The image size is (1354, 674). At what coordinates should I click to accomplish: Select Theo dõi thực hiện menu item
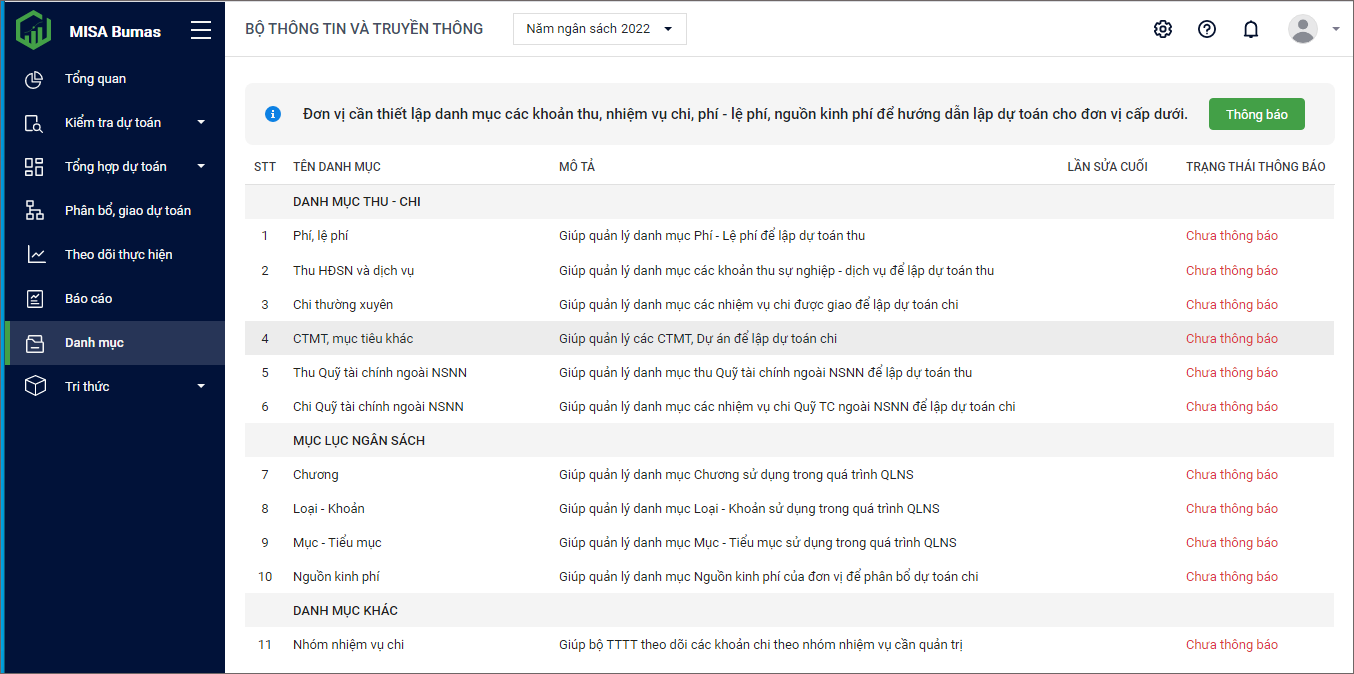coord(118,255)
